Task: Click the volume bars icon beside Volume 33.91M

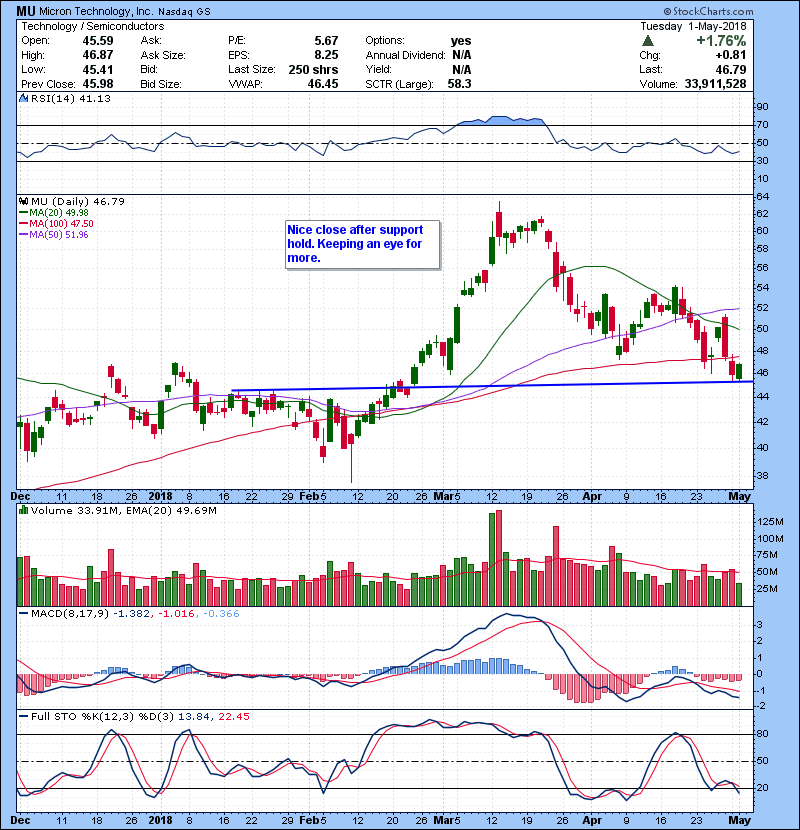Action: 23,510
